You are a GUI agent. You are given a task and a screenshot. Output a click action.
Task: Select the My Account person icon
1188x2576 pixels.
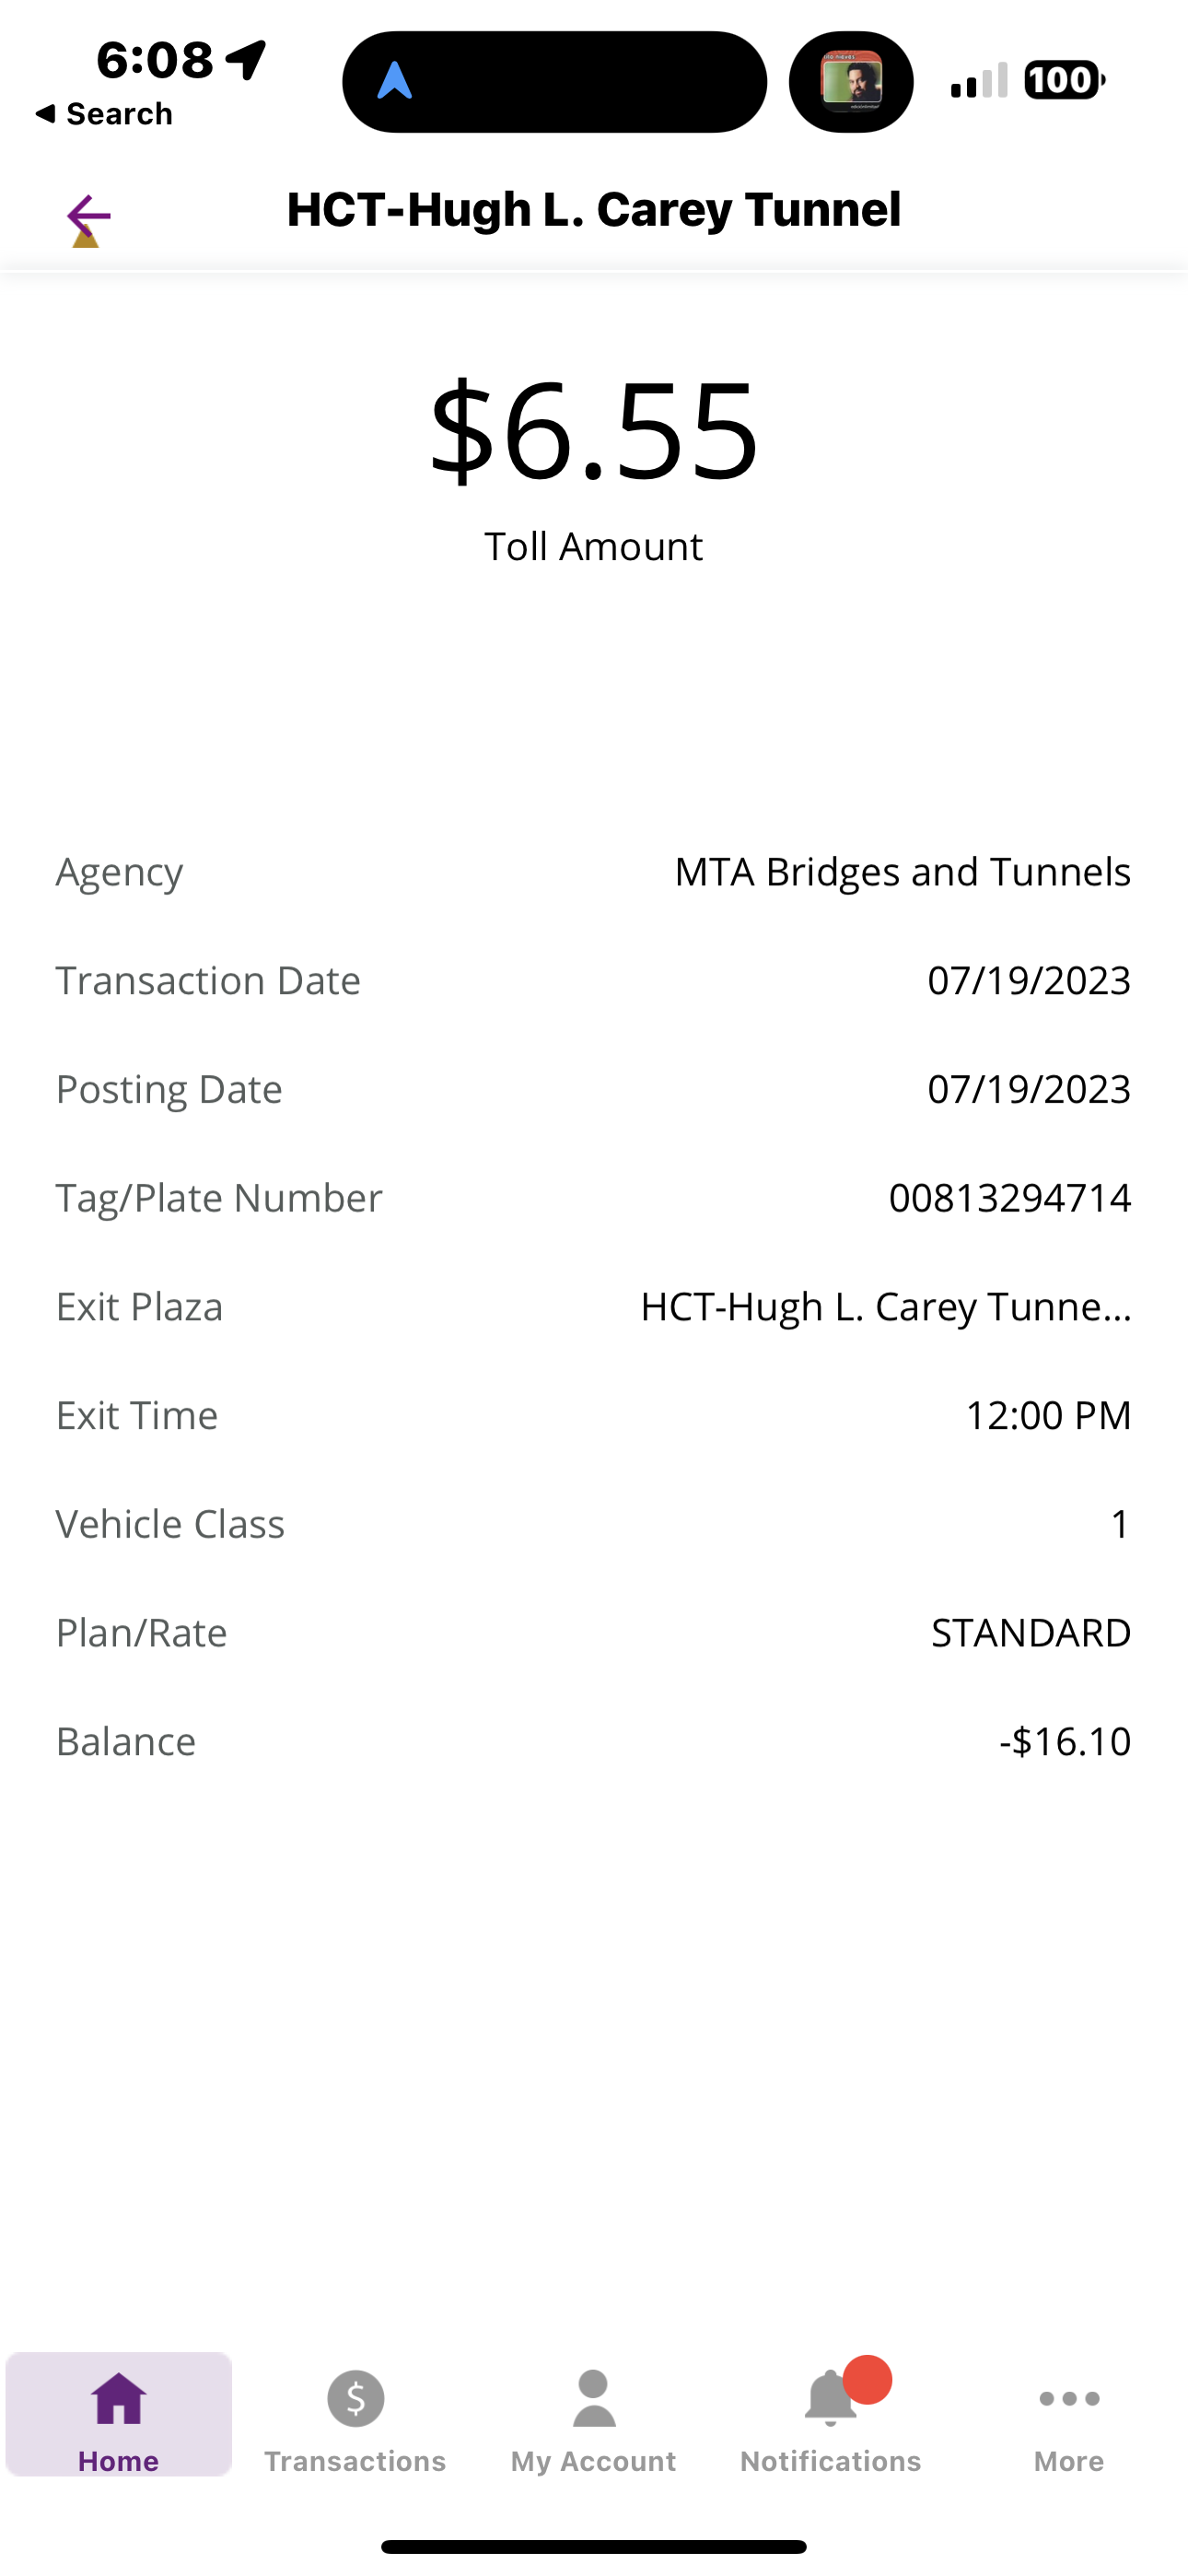coord(593,2398)
